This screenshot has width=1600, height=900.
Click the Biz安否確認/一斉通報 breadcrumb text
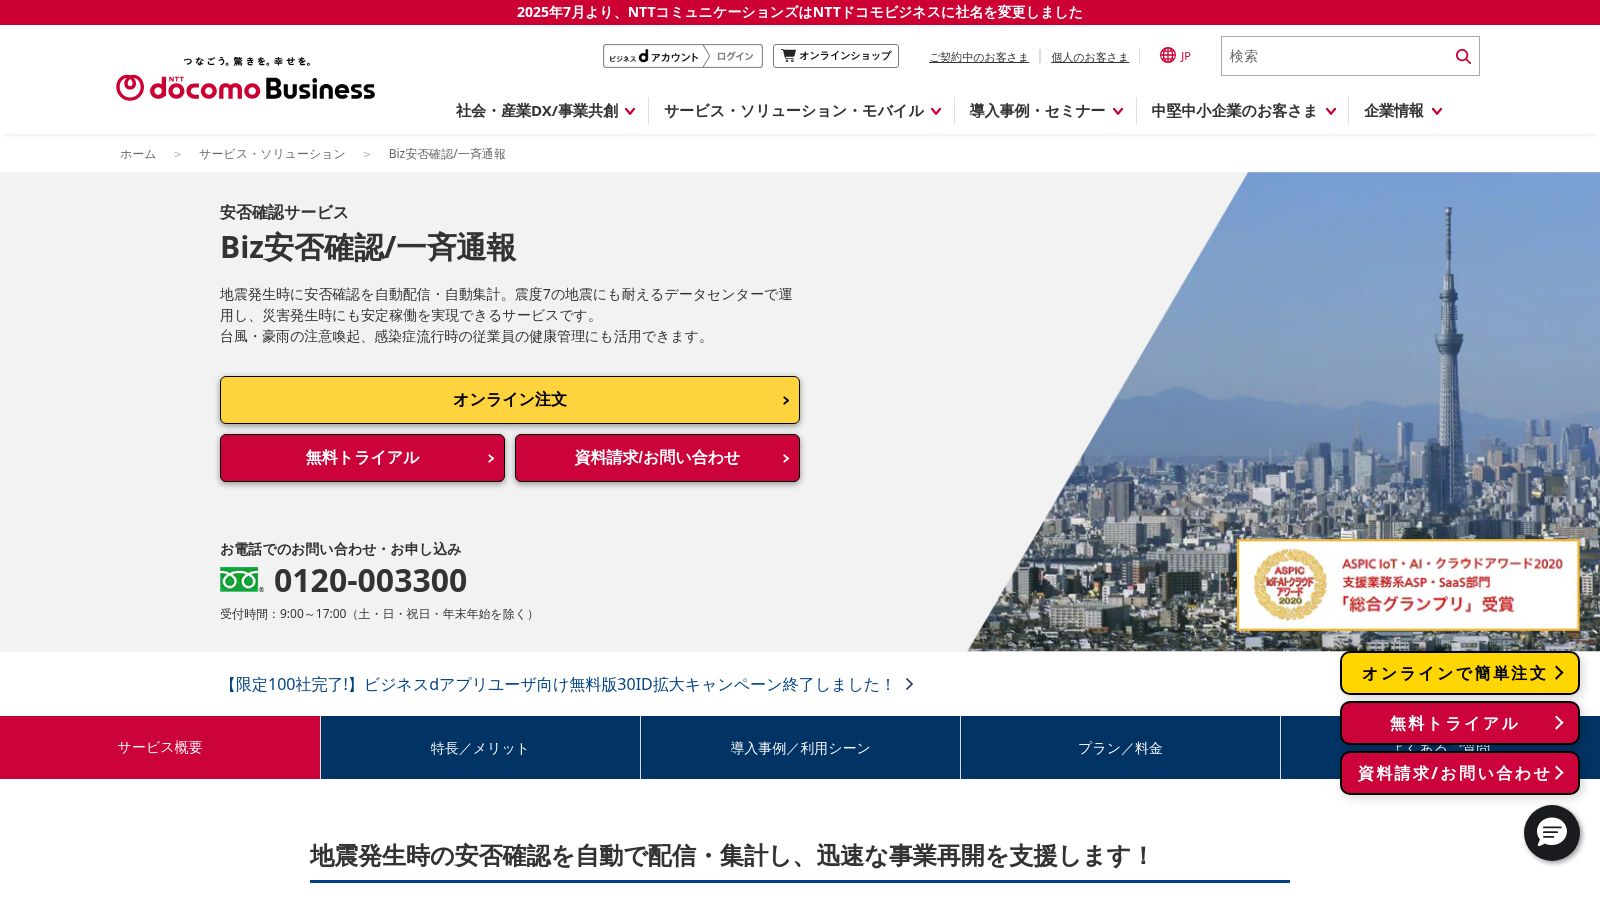tap(447, 154)
